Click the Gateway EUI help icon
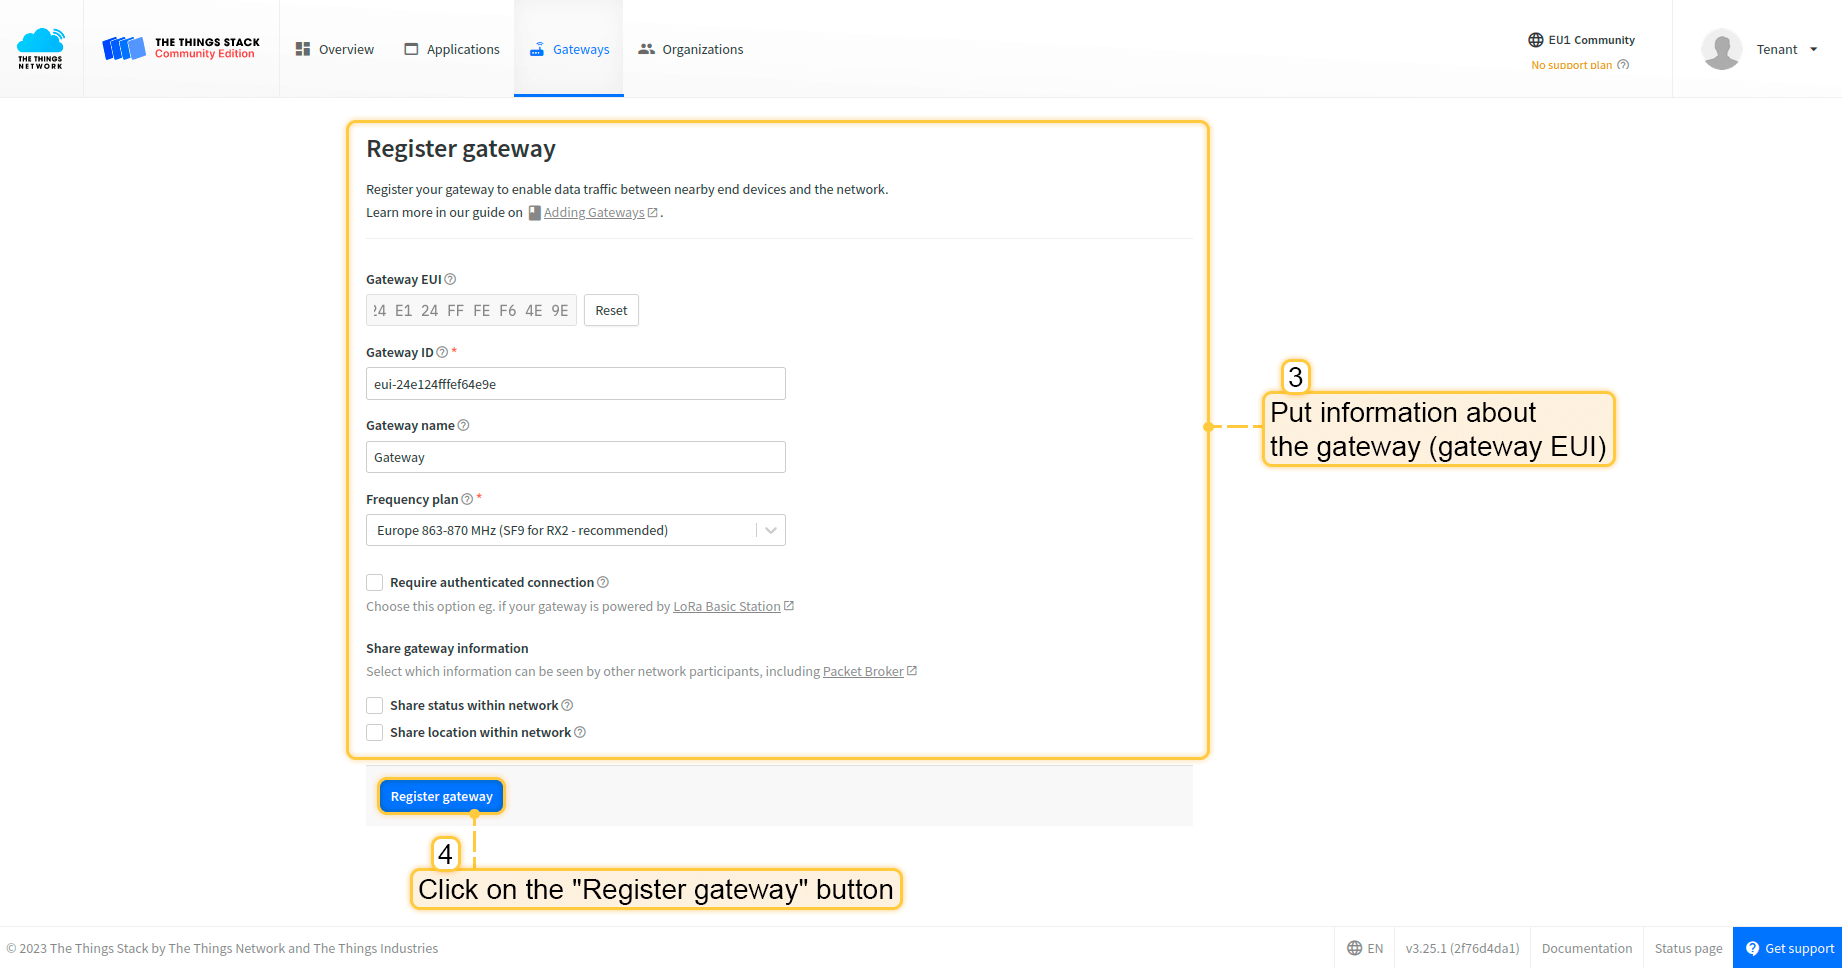The height and width of the screenshot is (968, 1842). 450,279
